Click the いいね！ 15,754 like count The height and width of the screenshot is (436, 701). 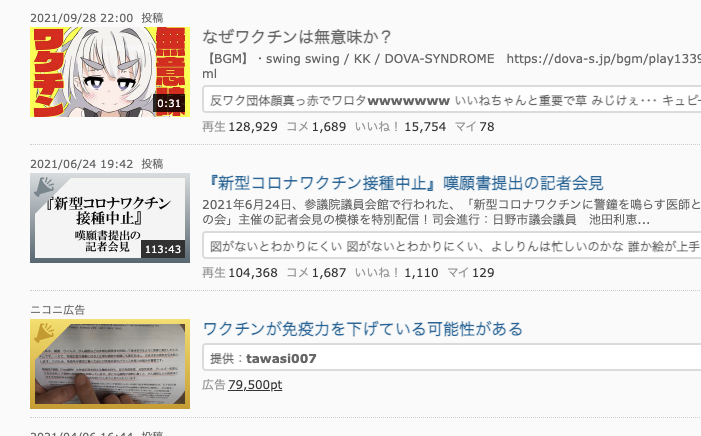pos(401,127)
